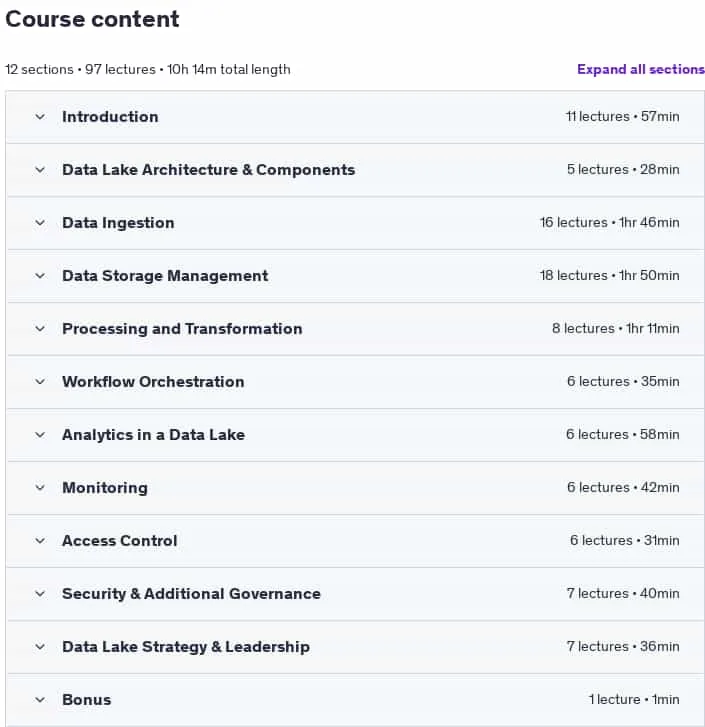The width and height of the screenshot is (705, 727).
Task: Click chevron beside Analytics in a Data Lake
Action: [x=40, y=435]
